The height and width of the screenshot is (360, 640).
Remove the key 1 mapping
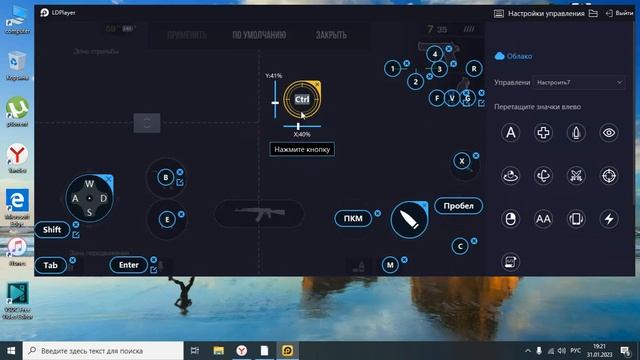[407, 63]
